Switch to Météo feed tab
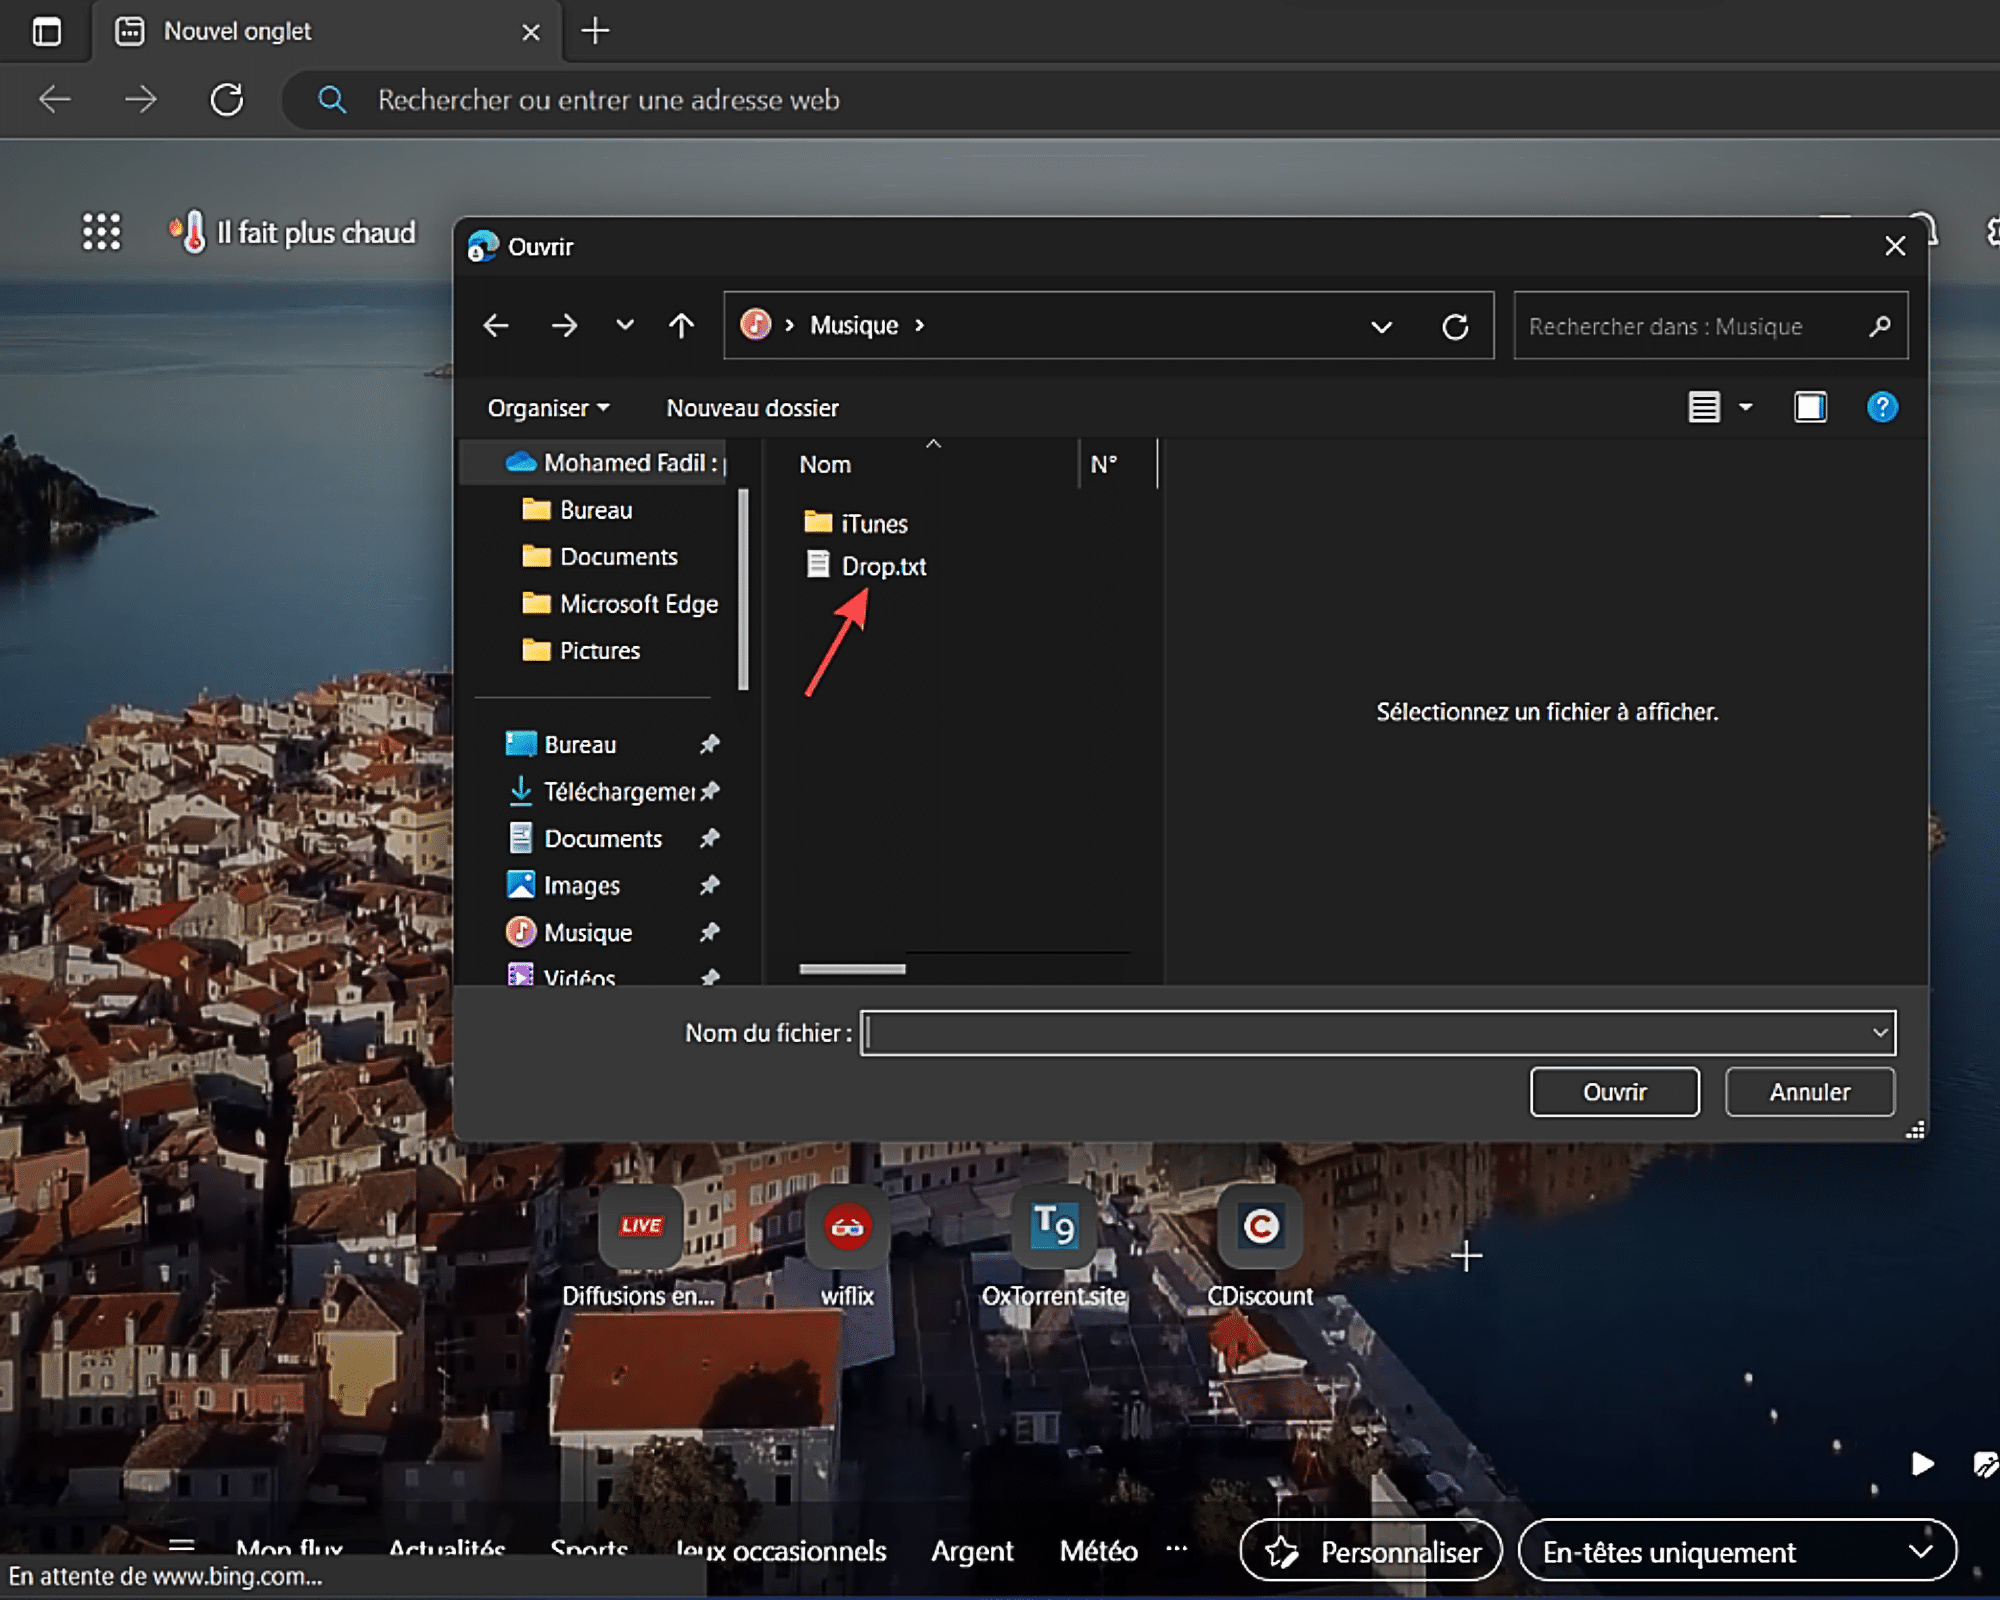The height and width of the screenshot is (1600, 2000). coord(1098,1551)
